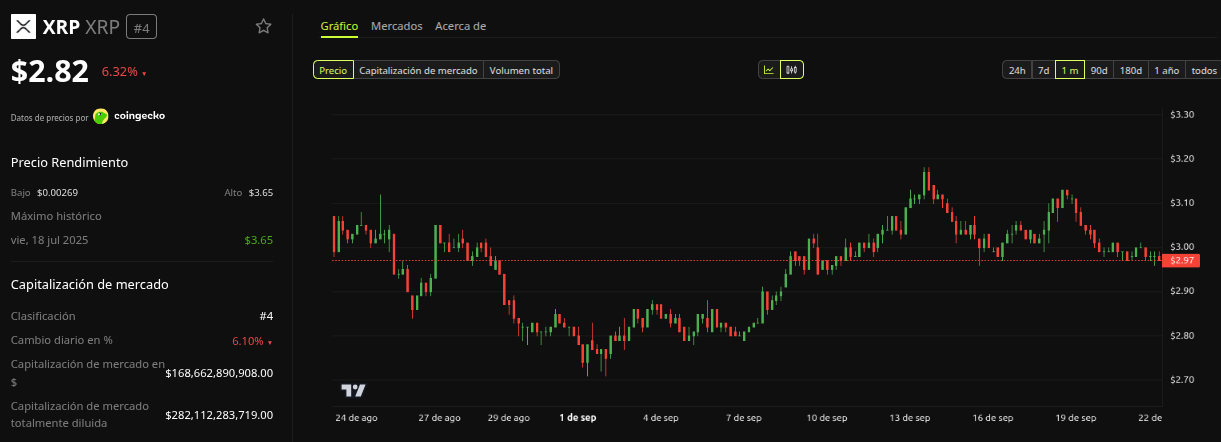Click fully diluted value $282,112,283,719.00
The height and width of the screenshot is (442, 1221).
[219, 415]
